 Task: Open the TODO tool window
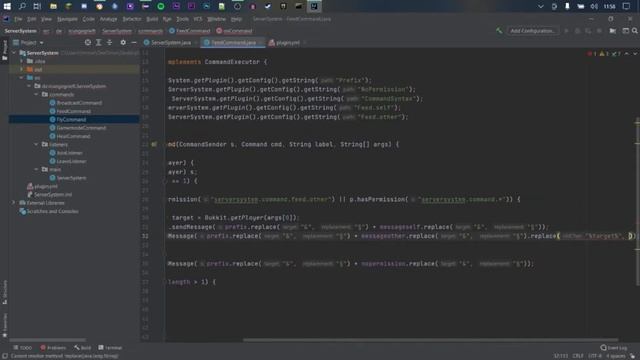click(x=22, y=348)
